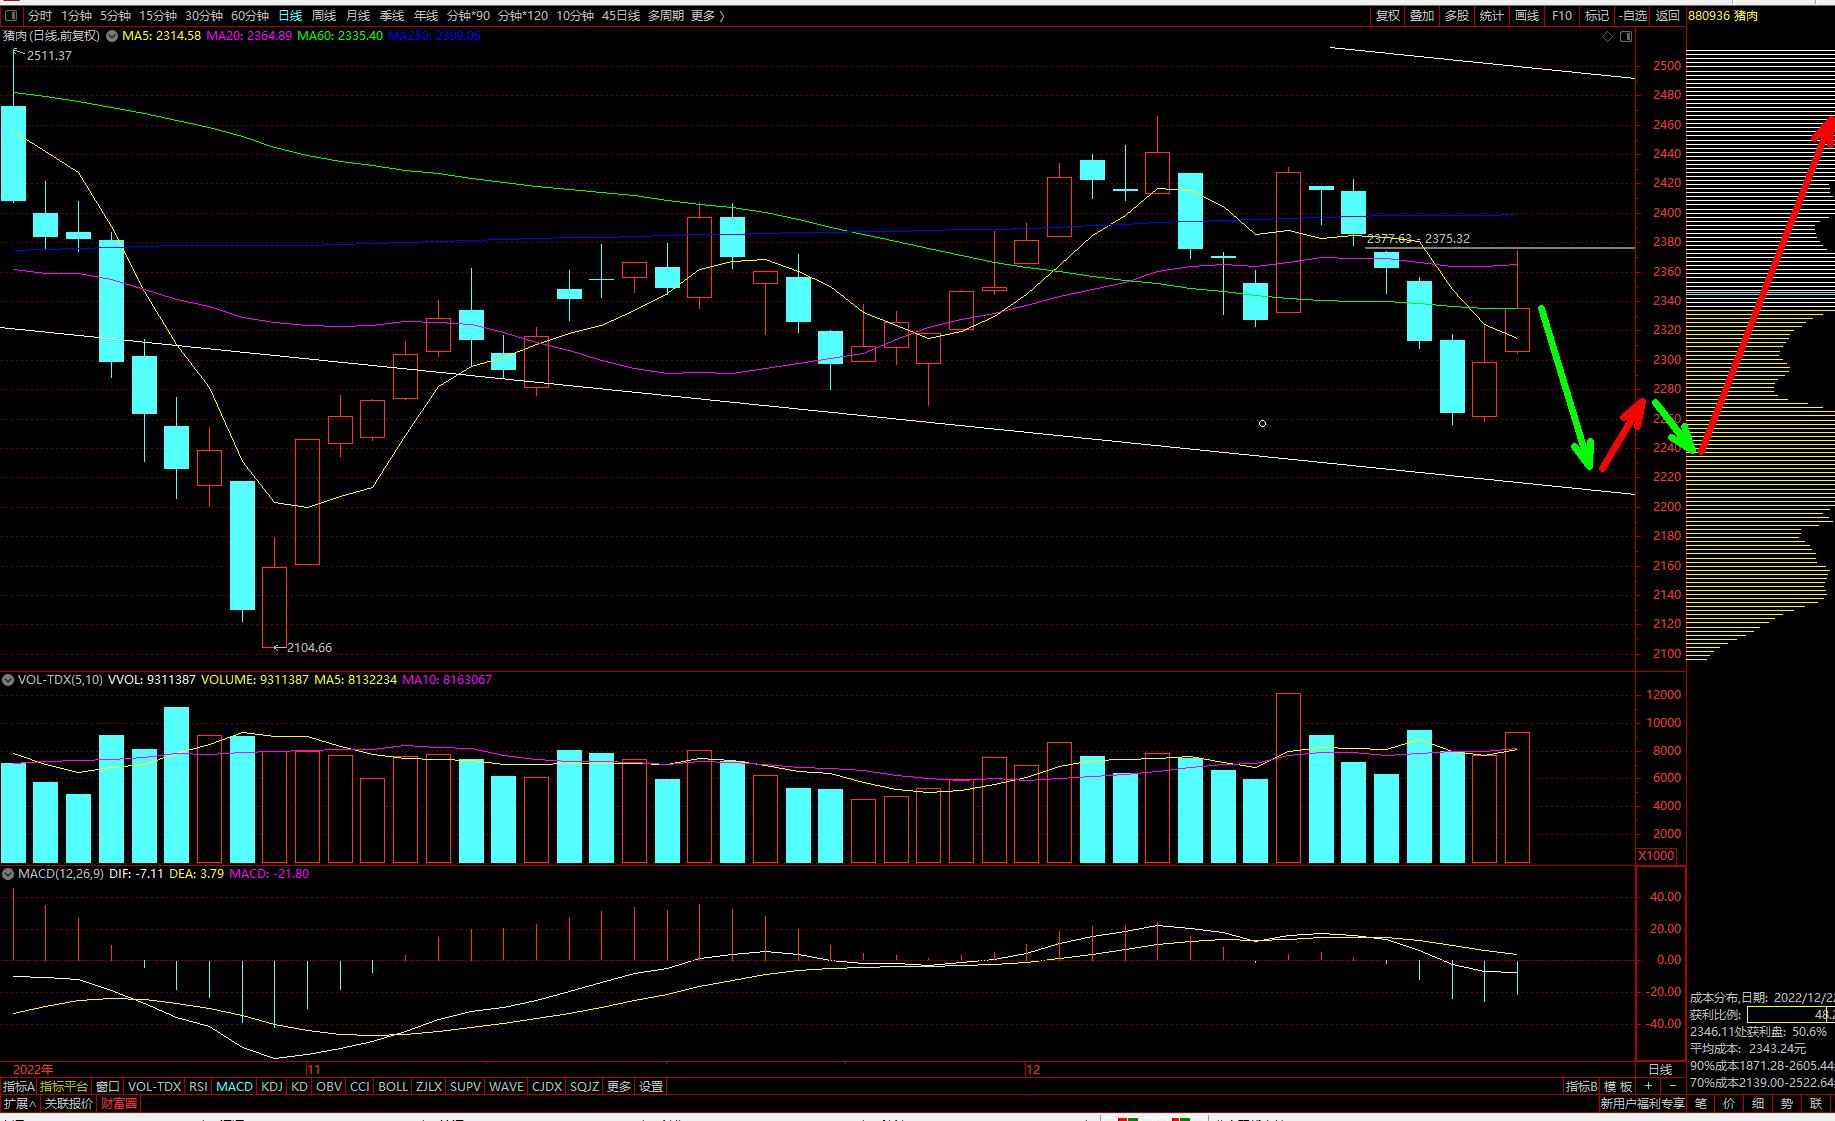This screenshot has width=1835, height=1121.
Task: Select the 指标B tab
Action: [x=1581, y=1086]
